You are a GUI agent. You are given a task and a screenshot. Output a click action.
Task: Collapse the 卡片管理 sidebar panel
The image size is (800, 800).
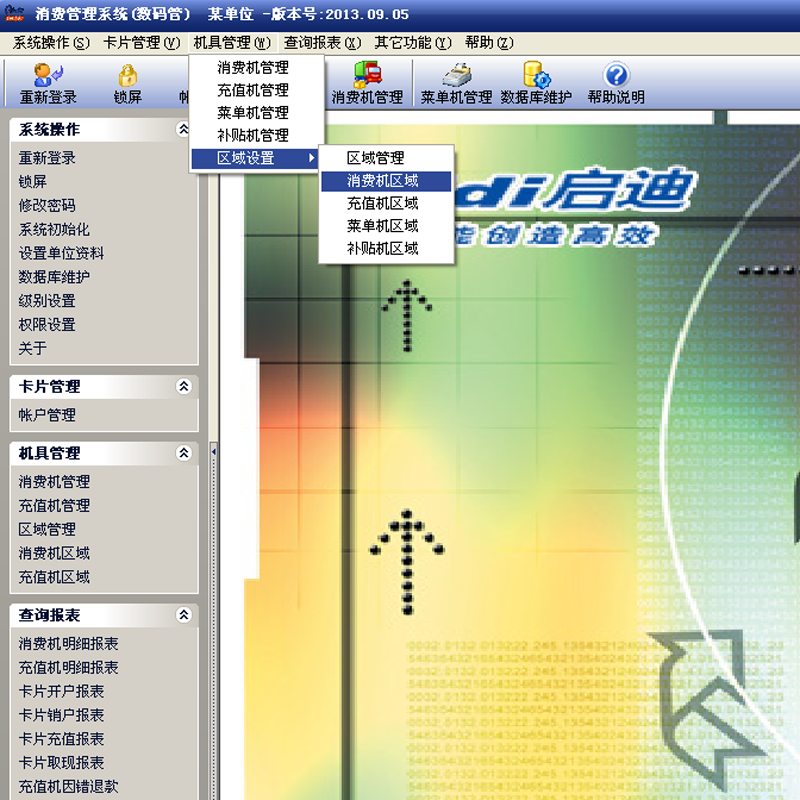pos(182,386)
